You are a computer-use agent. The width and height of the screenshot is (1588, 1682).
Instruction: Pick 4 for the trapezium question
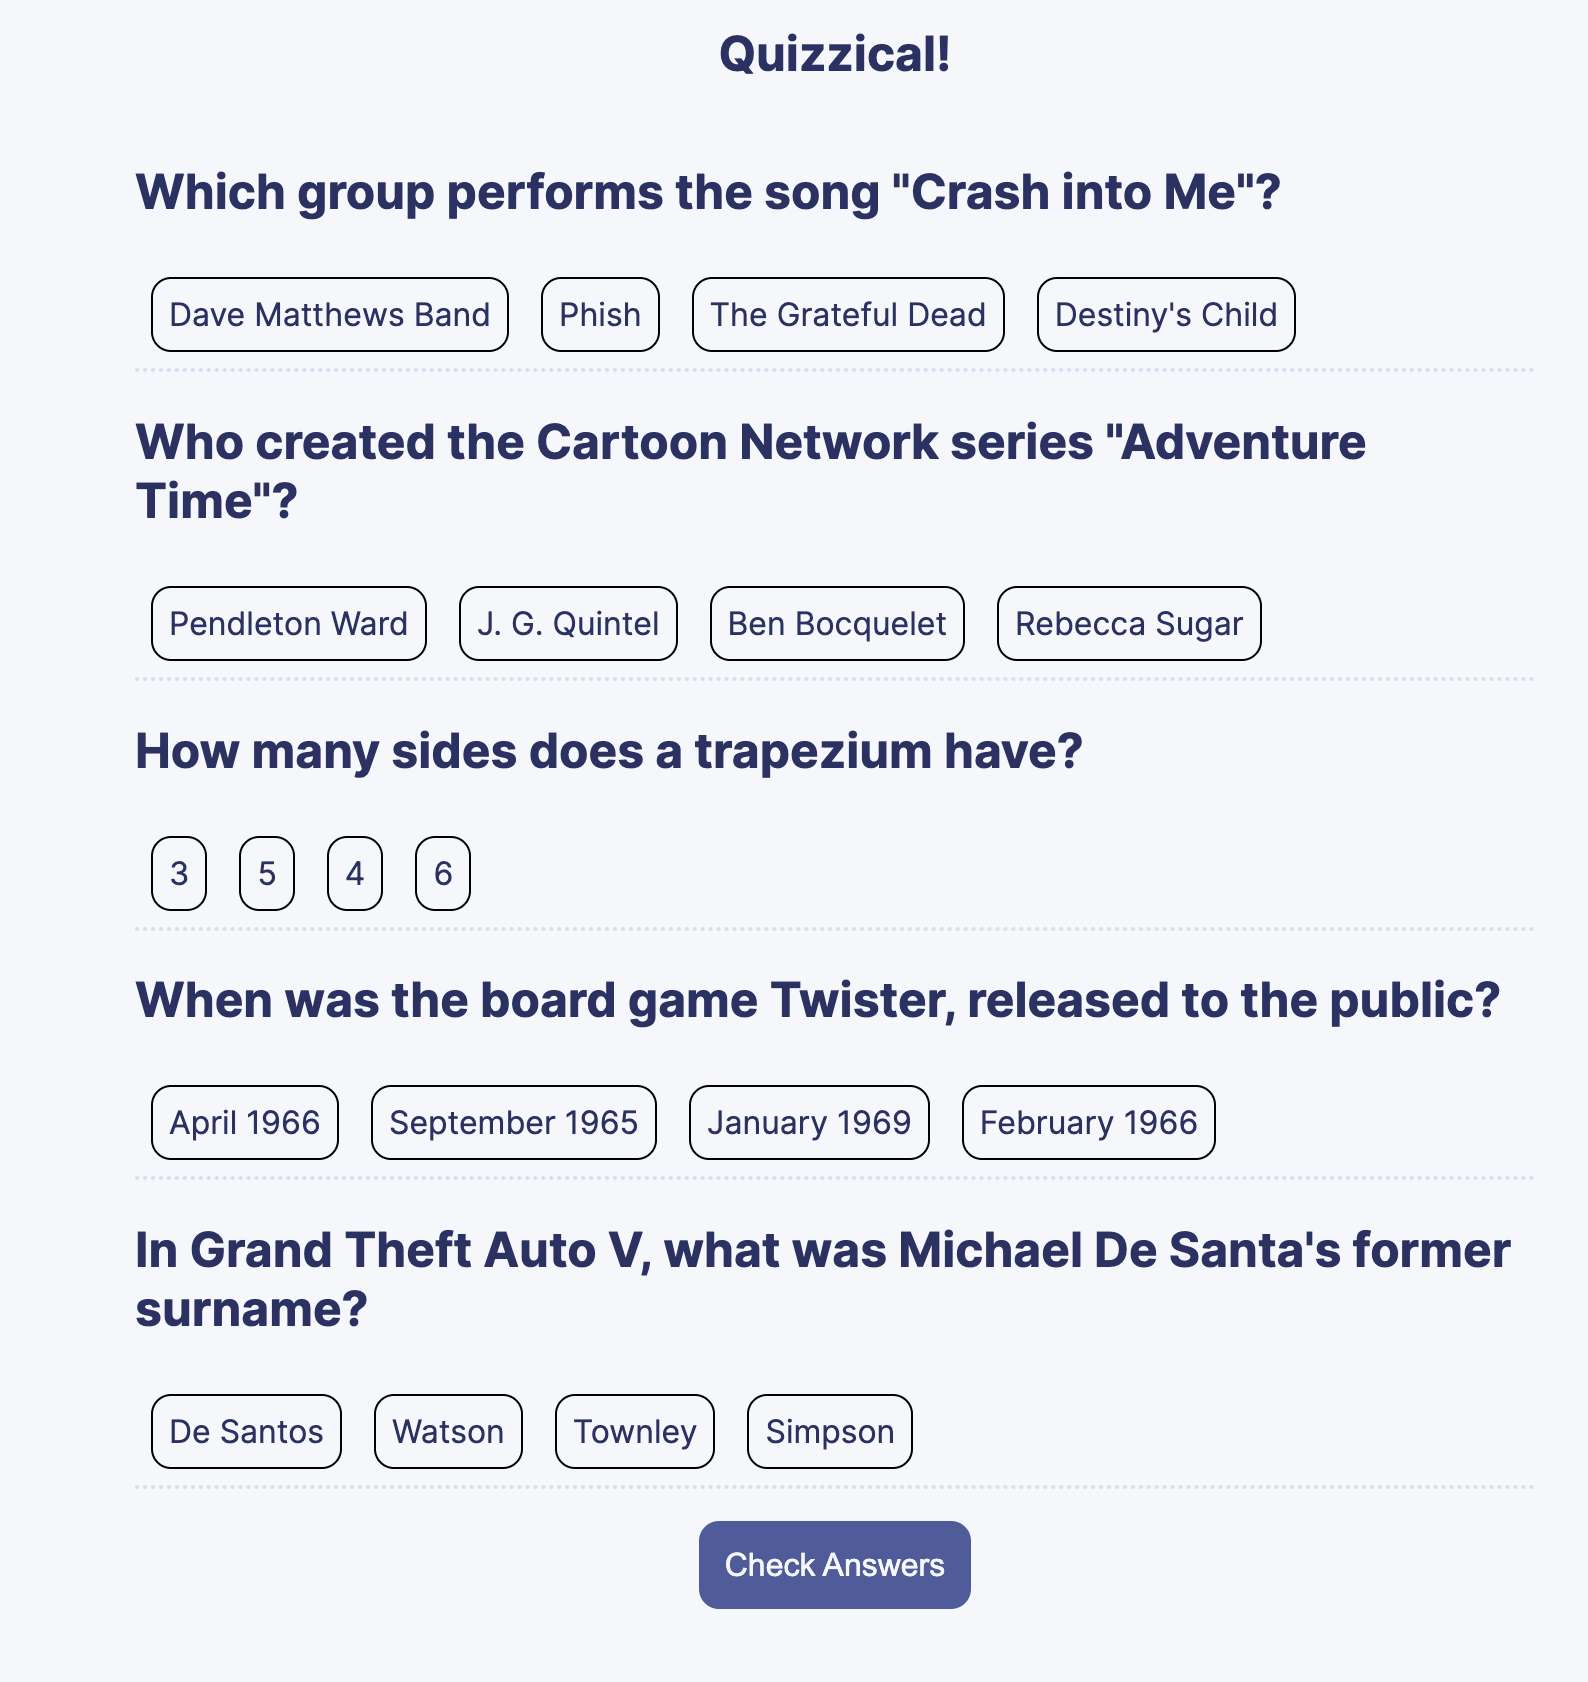pos(355,874)
